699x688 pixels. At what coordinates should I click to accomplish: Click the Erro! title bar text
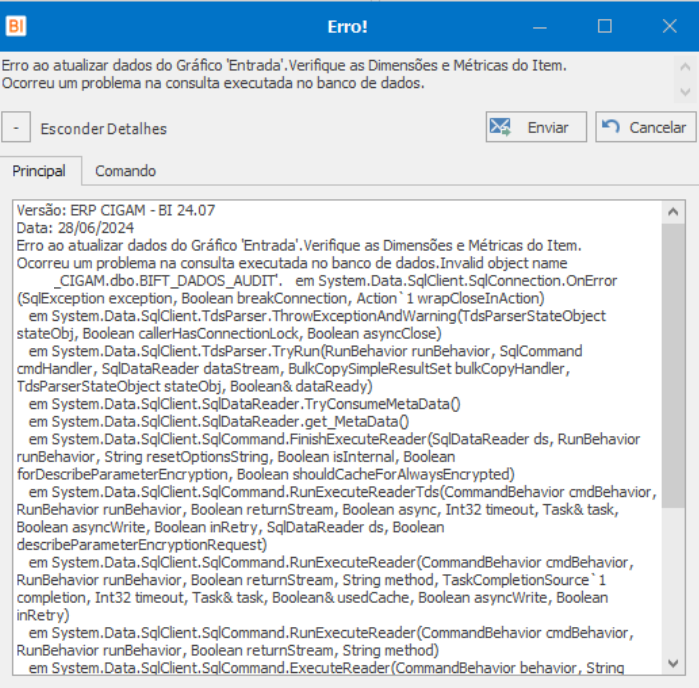coord(348,26)
